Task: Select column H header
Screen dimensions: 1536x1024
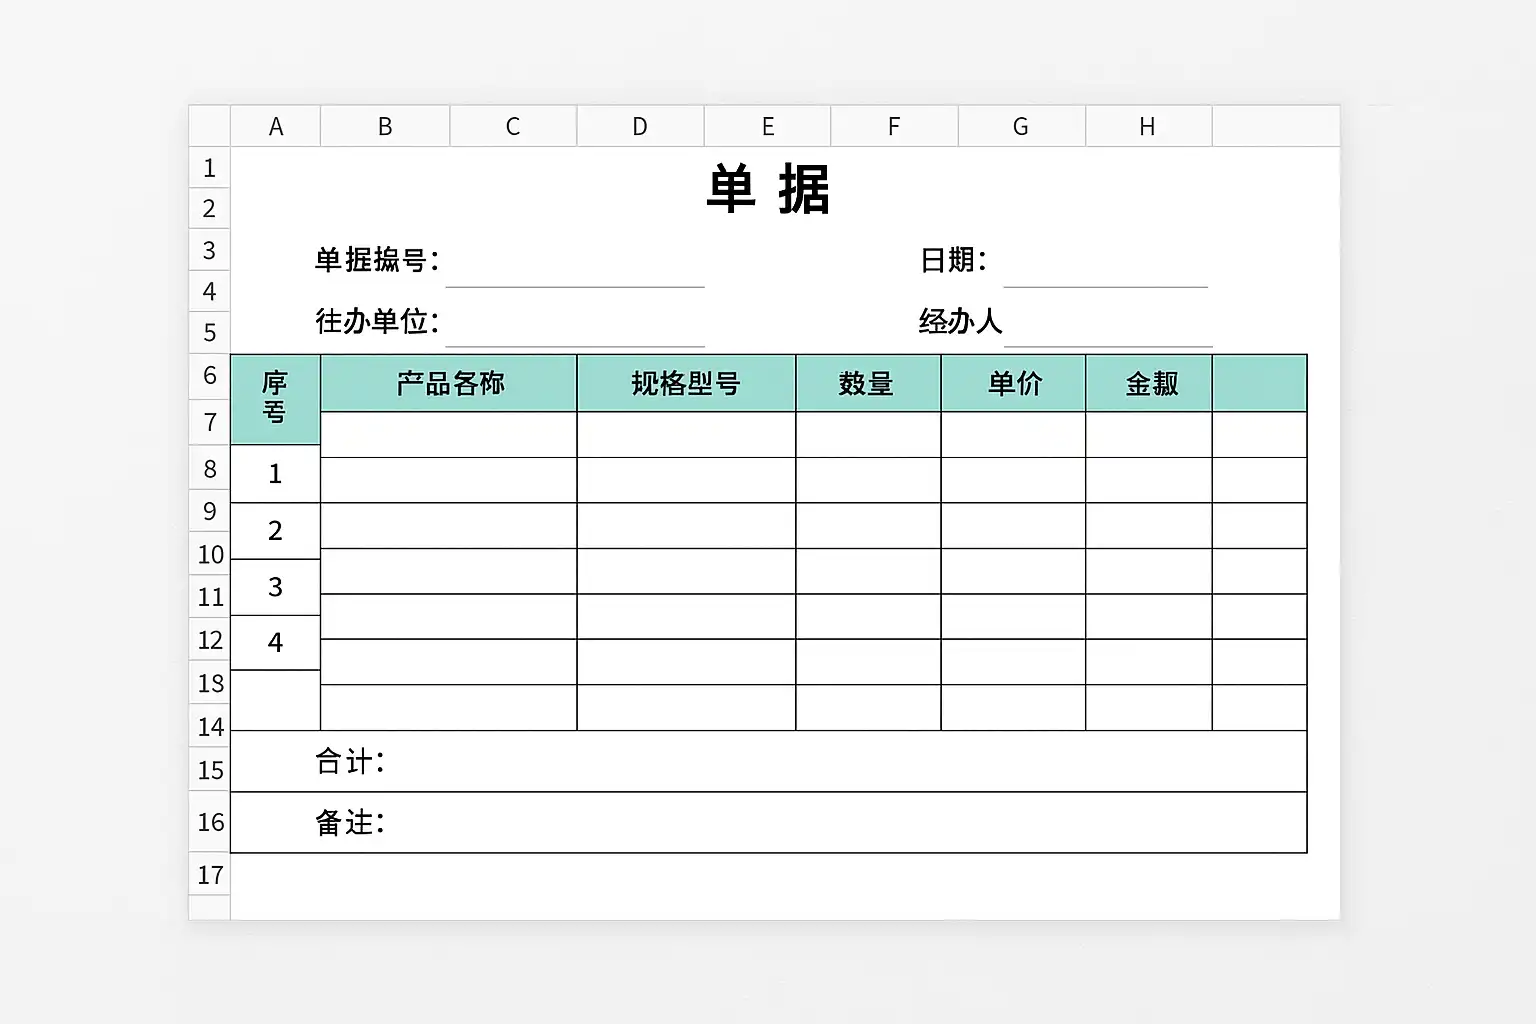Action: 1148,126
